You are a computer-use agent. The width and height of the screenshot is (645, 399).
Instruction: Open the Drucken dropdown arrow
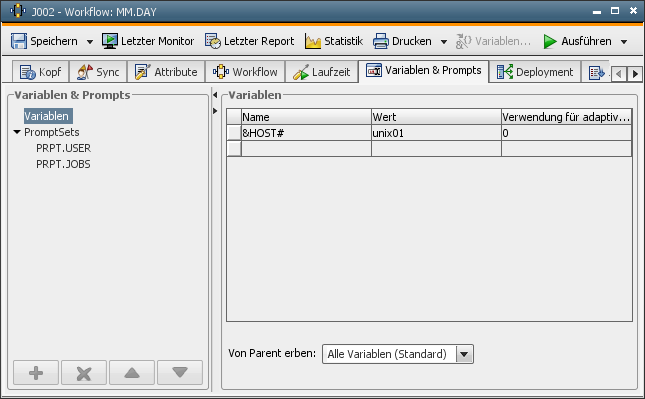pyautogui.click(x=443, y=42)
